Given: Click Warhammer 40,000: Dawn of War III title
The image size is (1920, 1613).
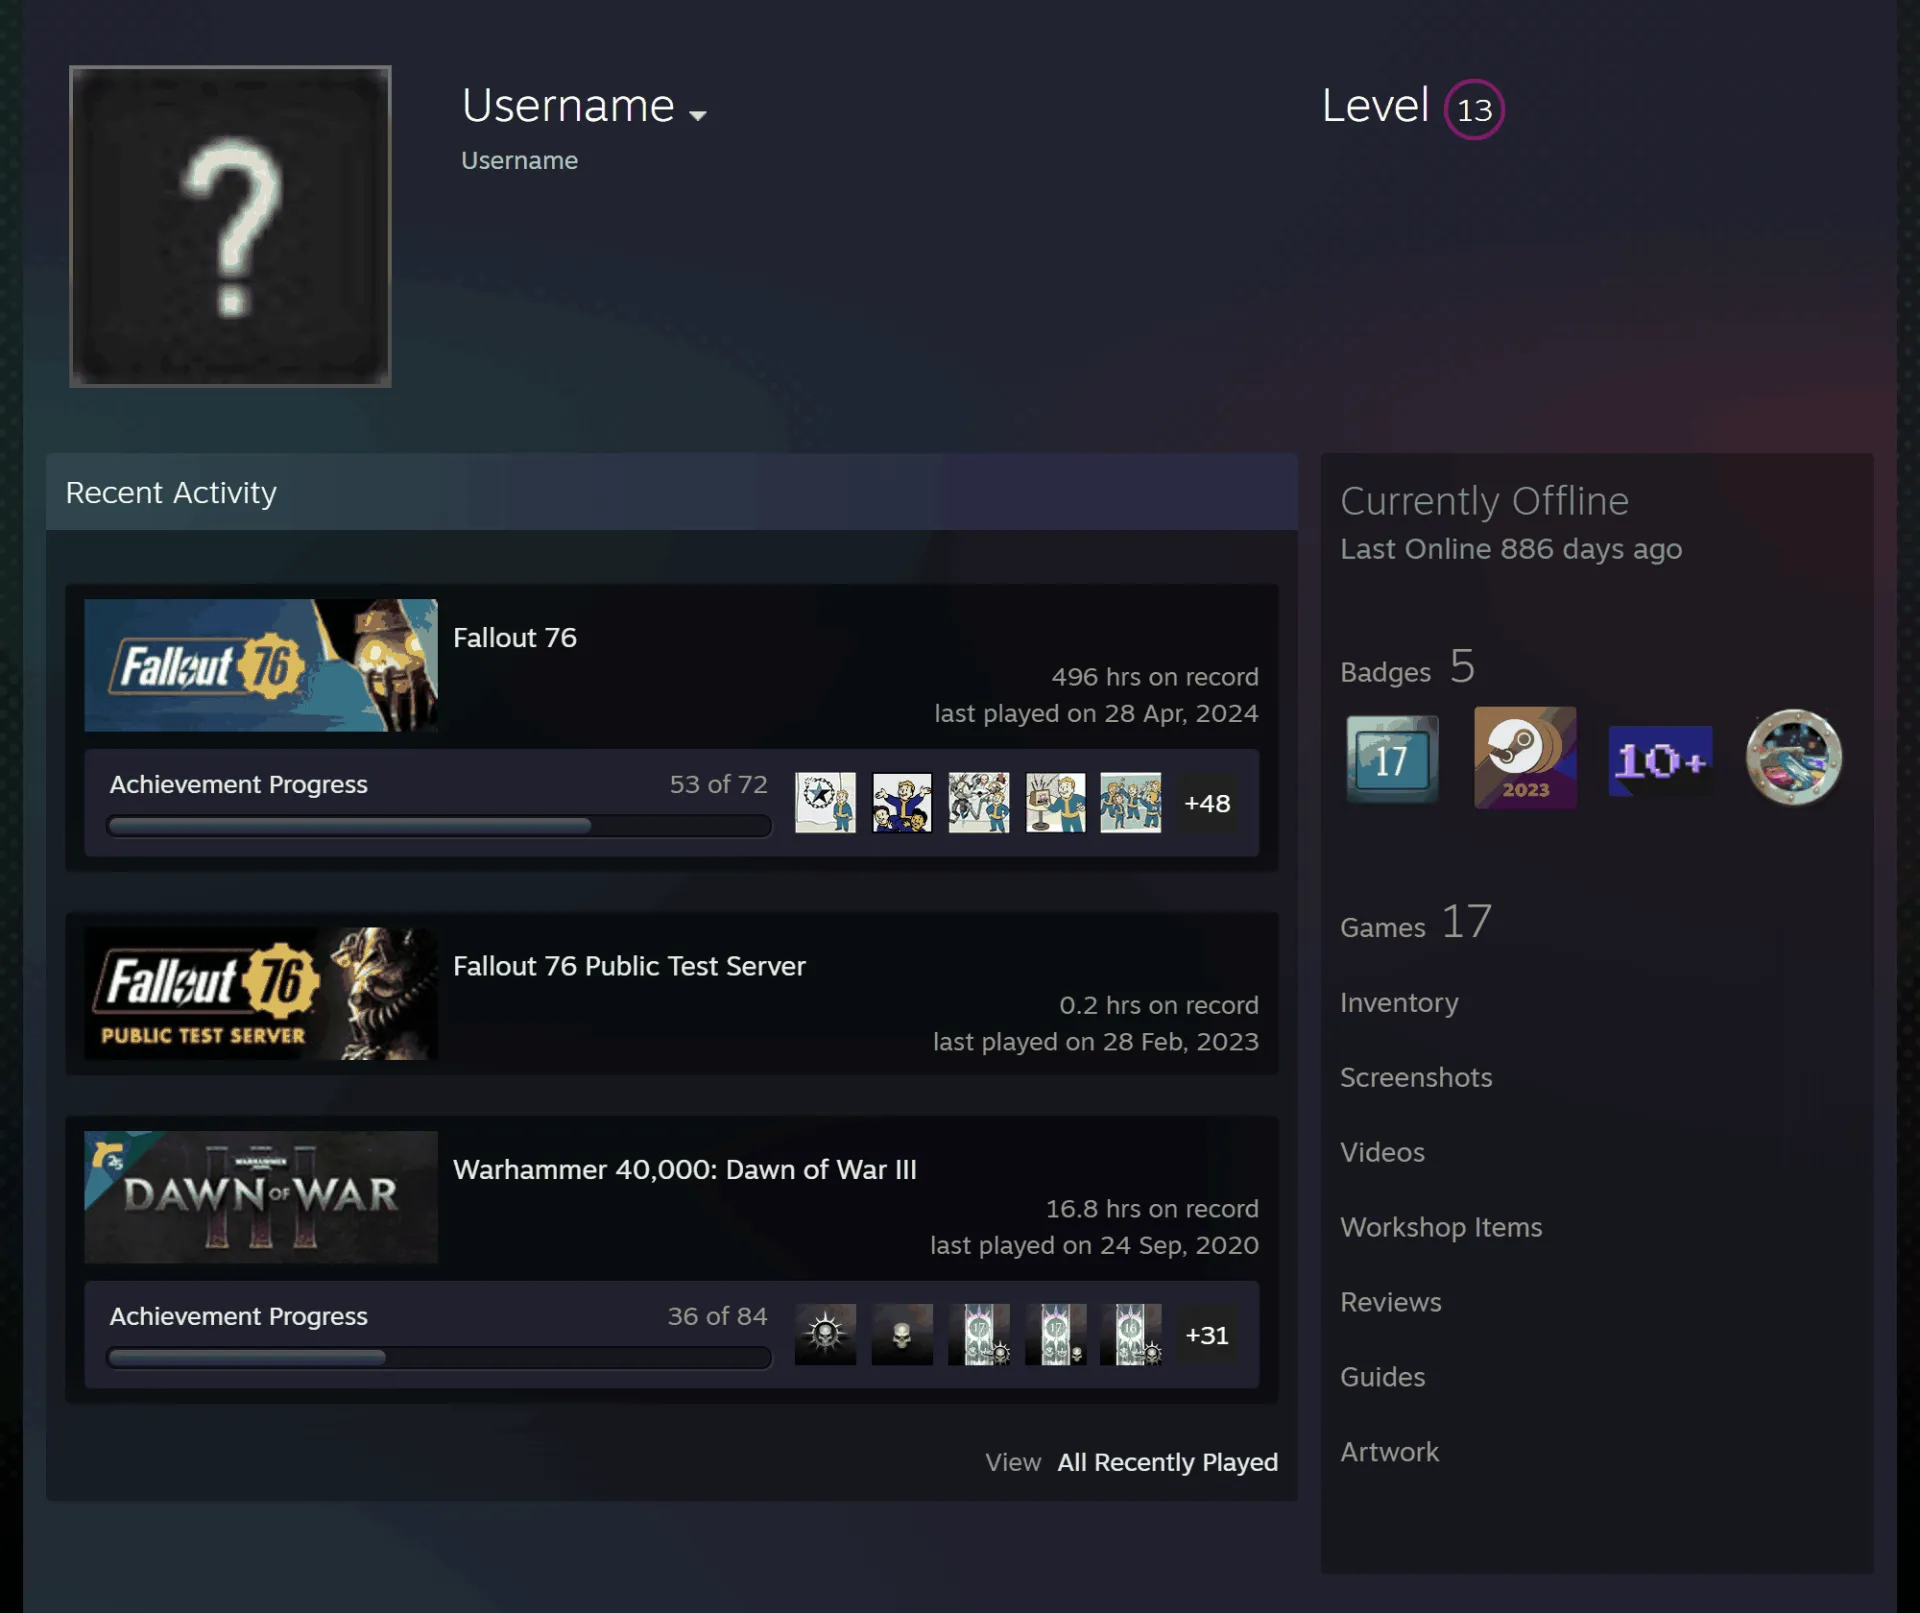Looking at the screenshot, I should [x=685, y=1170].
